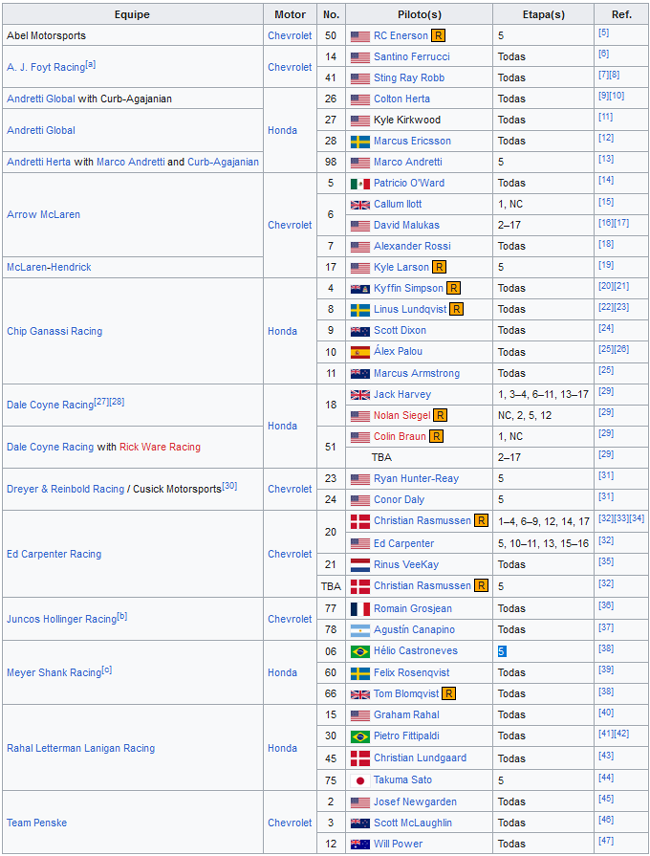Open the red Rick Ware Racing link
This screenshot has width=650, height=856.
160,447
